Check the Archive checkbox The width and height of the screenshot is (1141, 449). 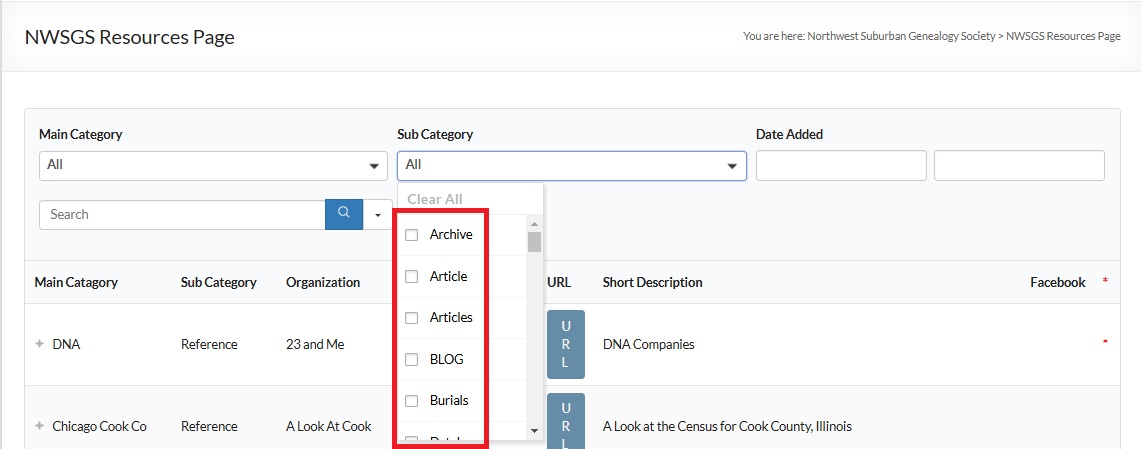(411, 235)
